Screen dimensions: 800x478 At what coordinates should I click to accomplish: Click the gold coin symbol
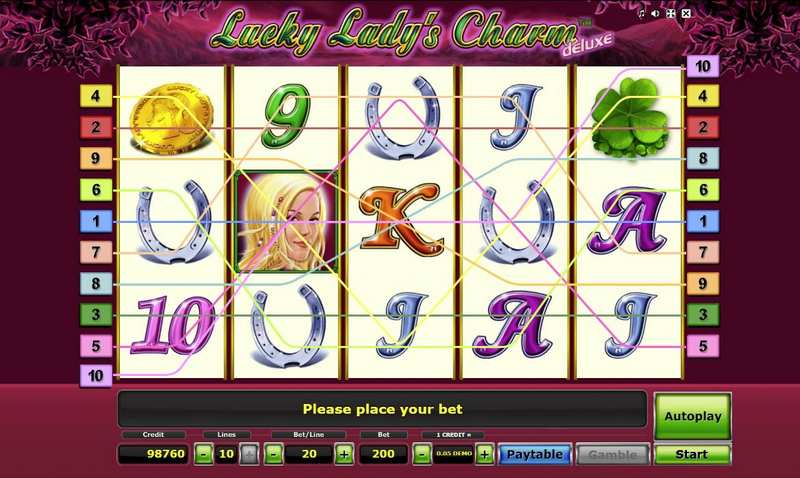(171, 120)
